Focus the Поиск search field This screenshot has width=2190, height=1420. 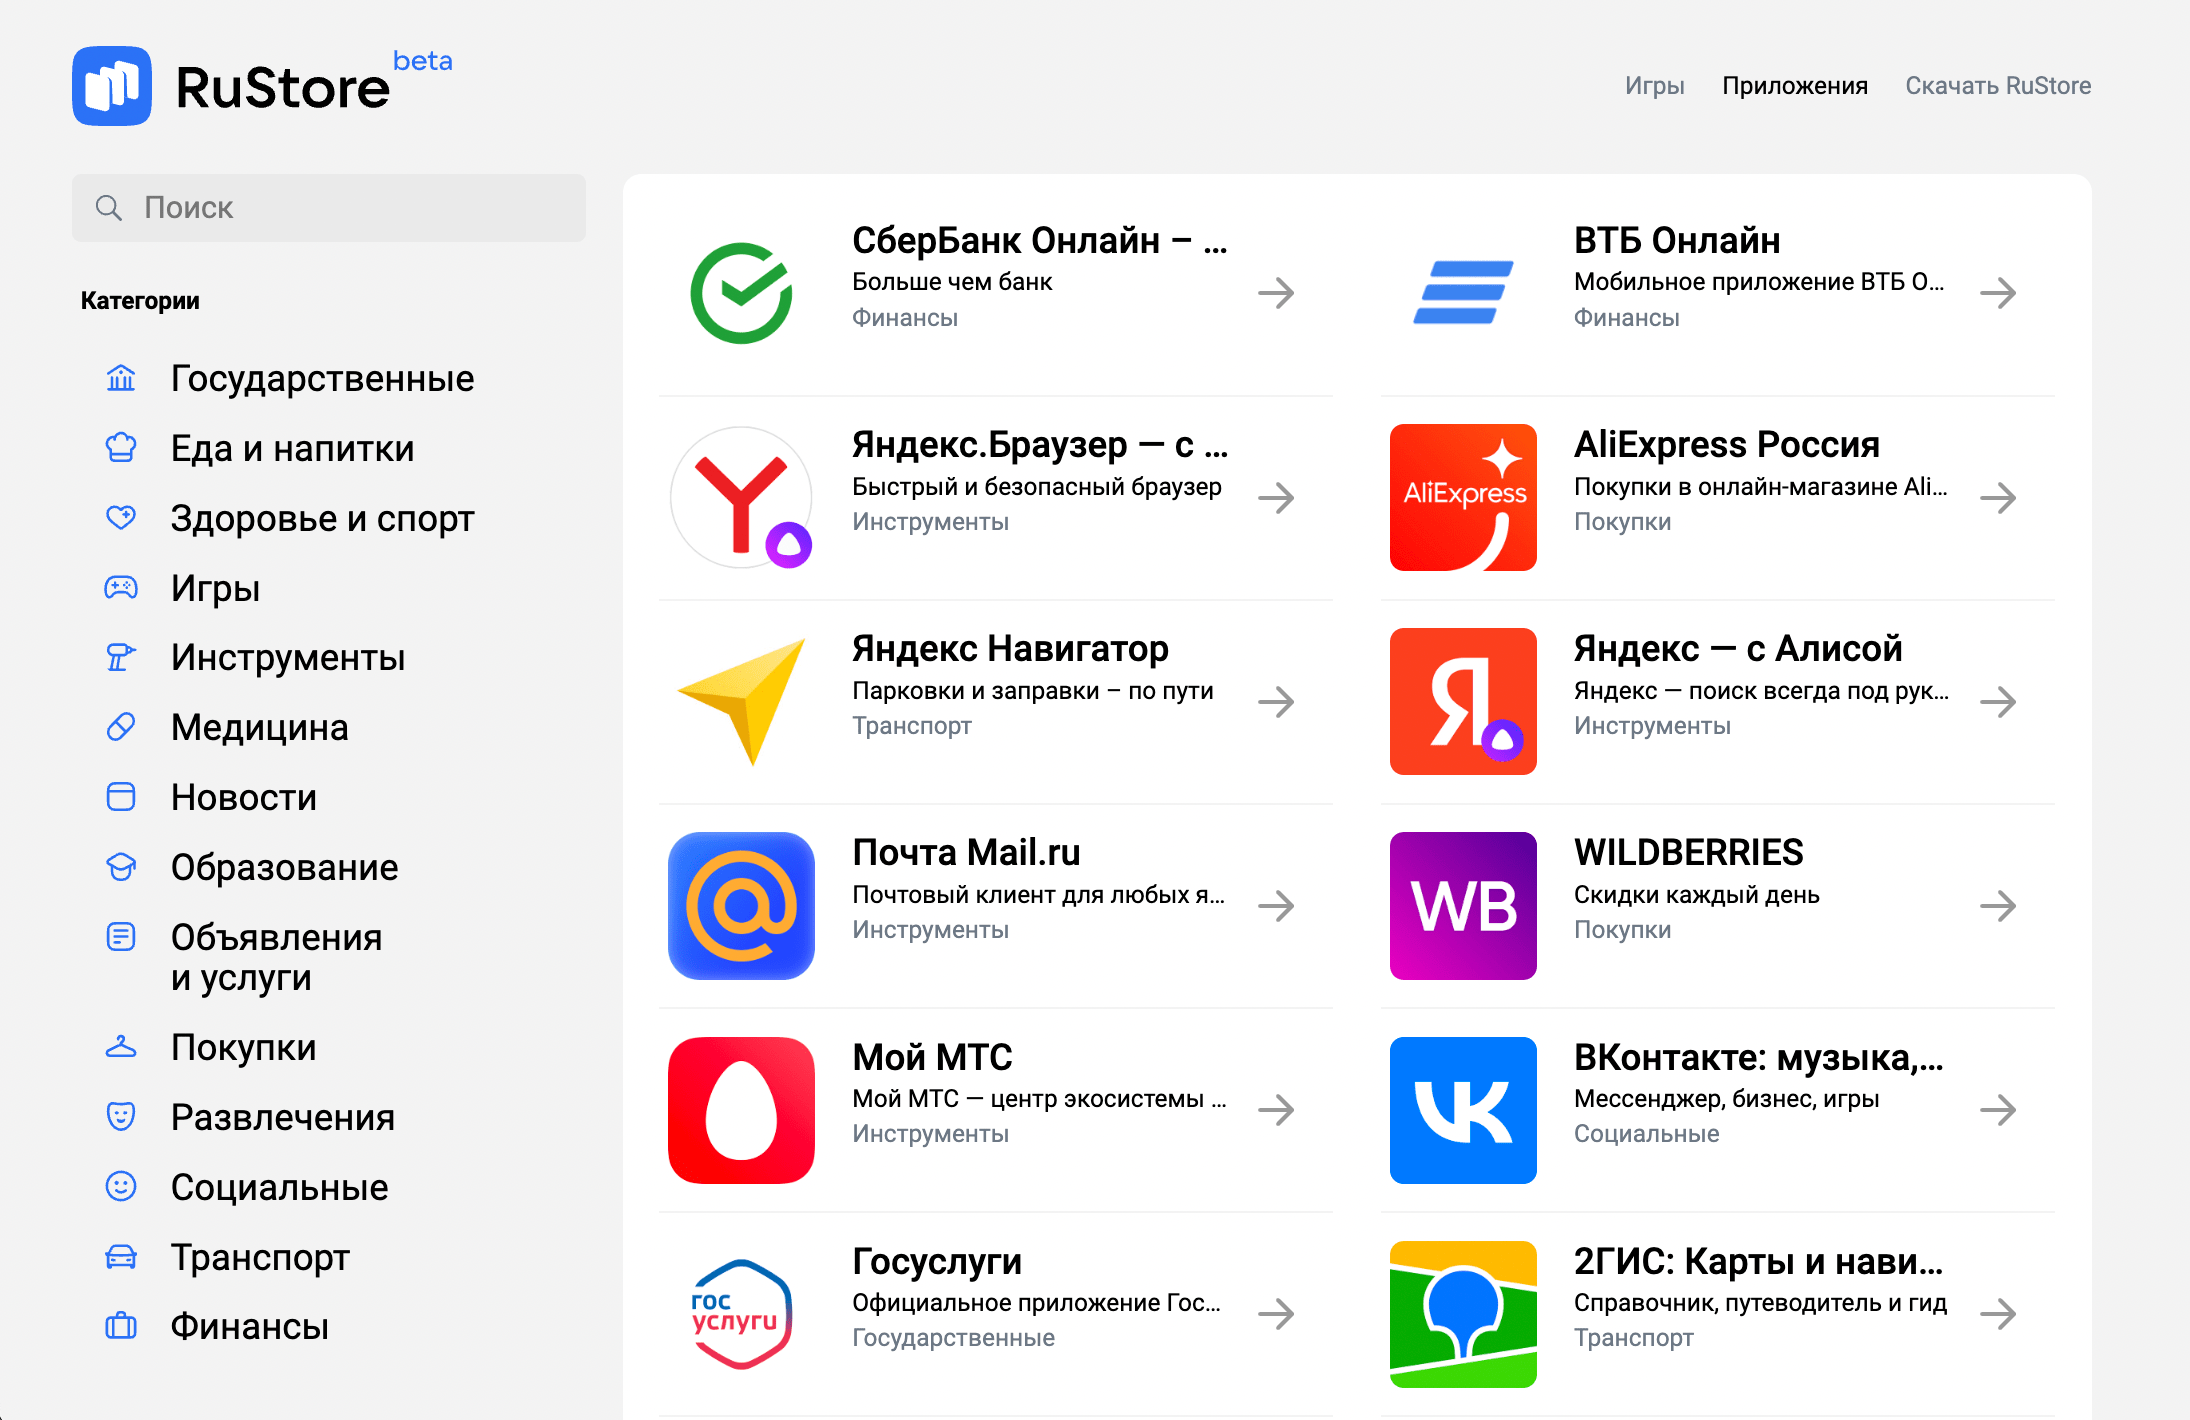tap(329, 208)
